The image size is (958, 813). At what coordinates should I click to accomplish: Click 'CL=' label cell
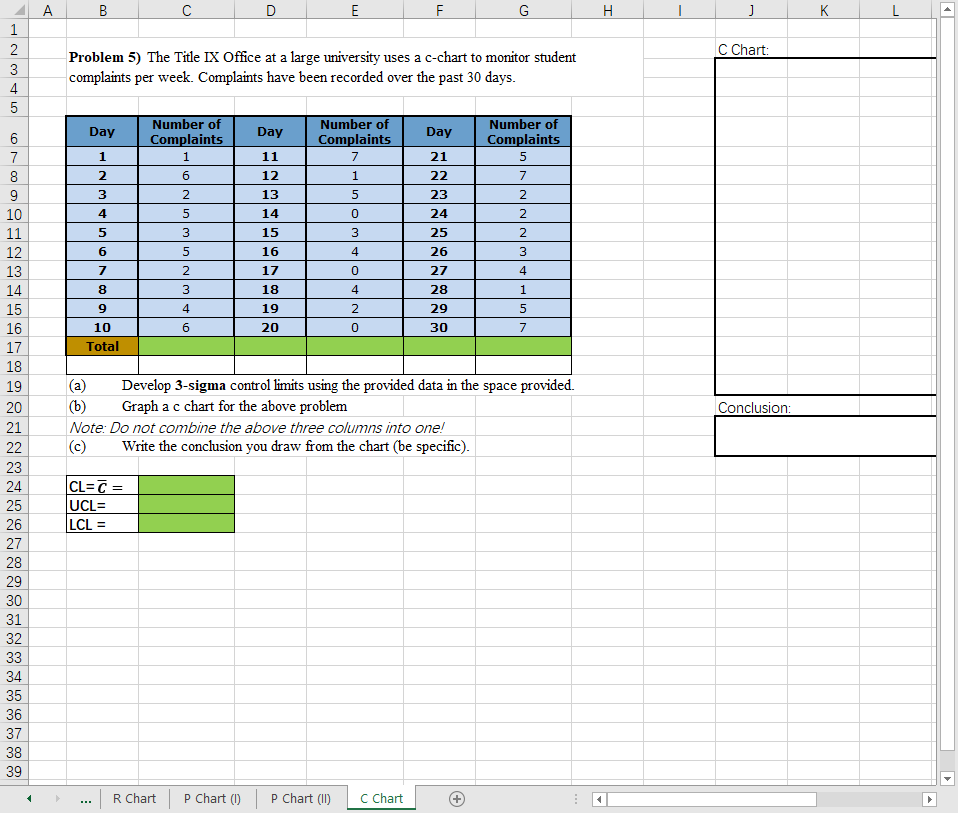tap(103, 486)
